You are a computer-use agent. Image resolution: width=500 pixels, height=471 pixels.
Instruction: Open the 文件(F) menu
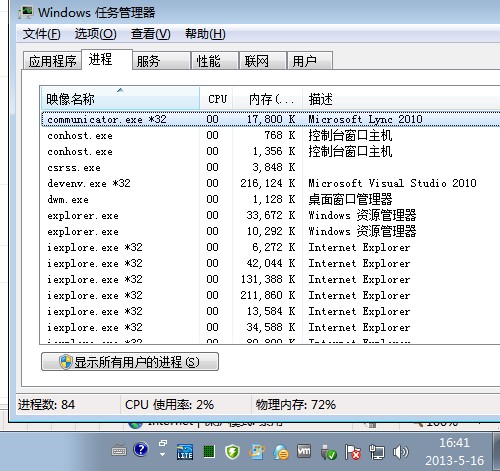(x=41, y=34)
